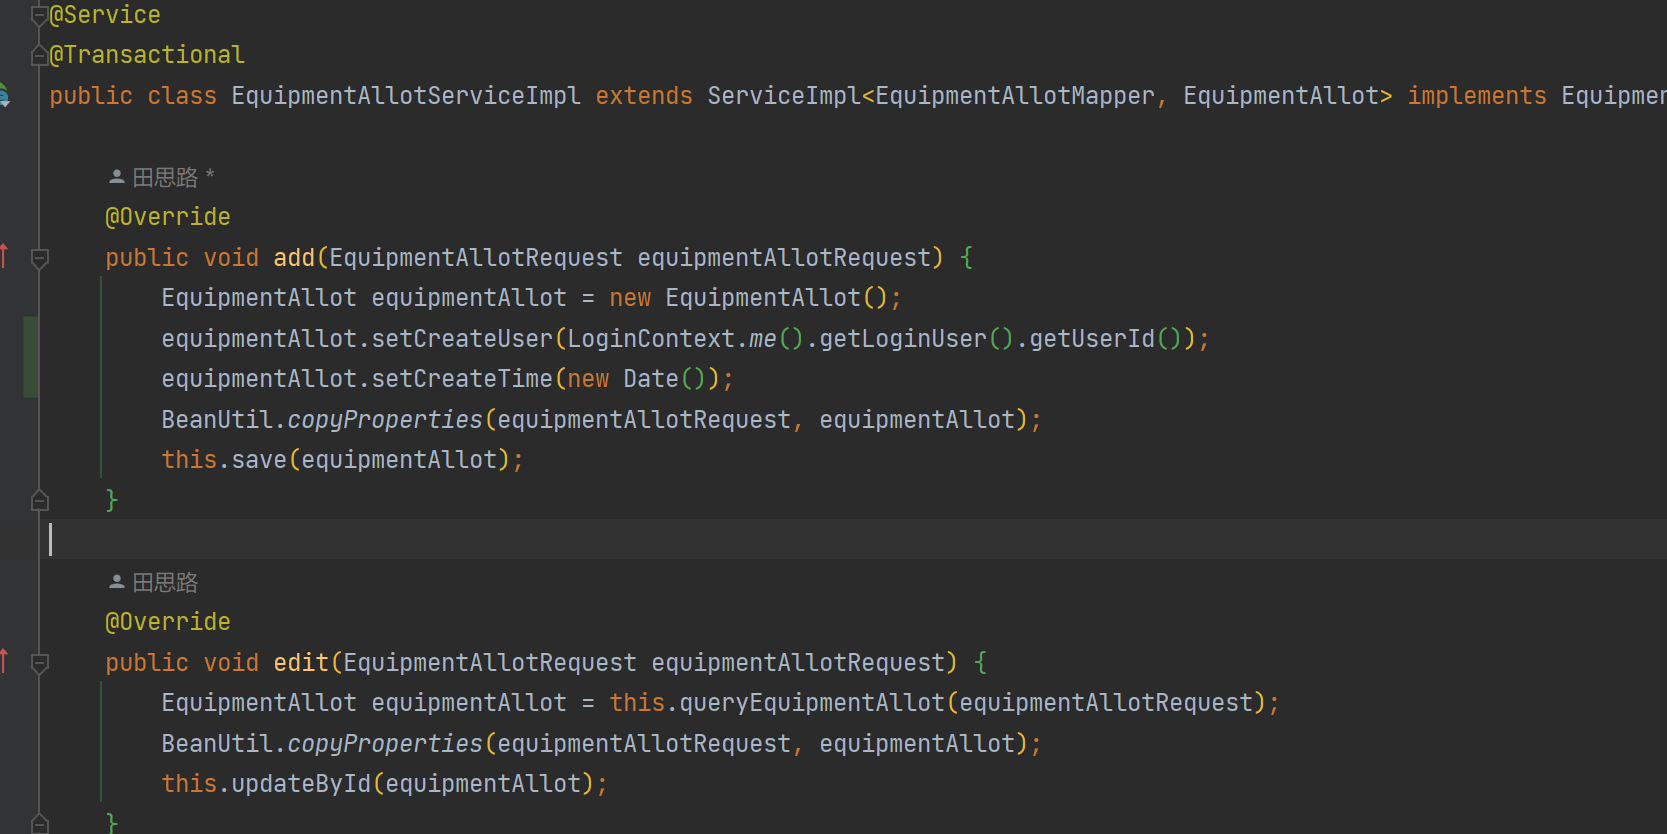Click LoginContext class reference
Image resolution: width=1667 pixels, height=834 pixels.
pos(651,339)
